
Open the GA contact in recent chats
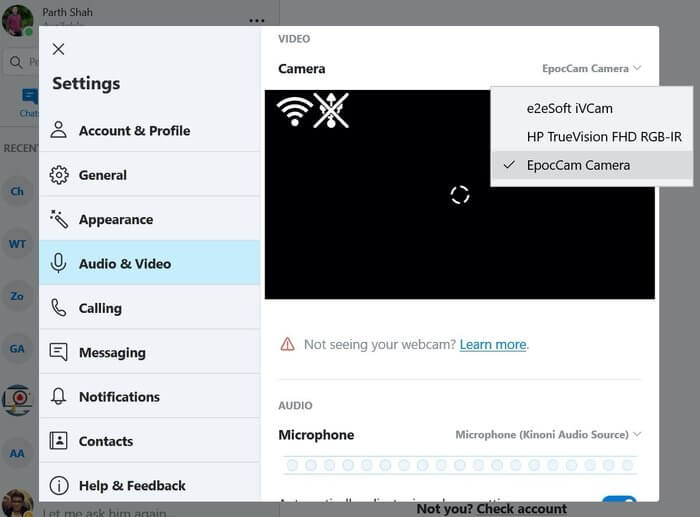pyautogui.click(x=17, y=349)
